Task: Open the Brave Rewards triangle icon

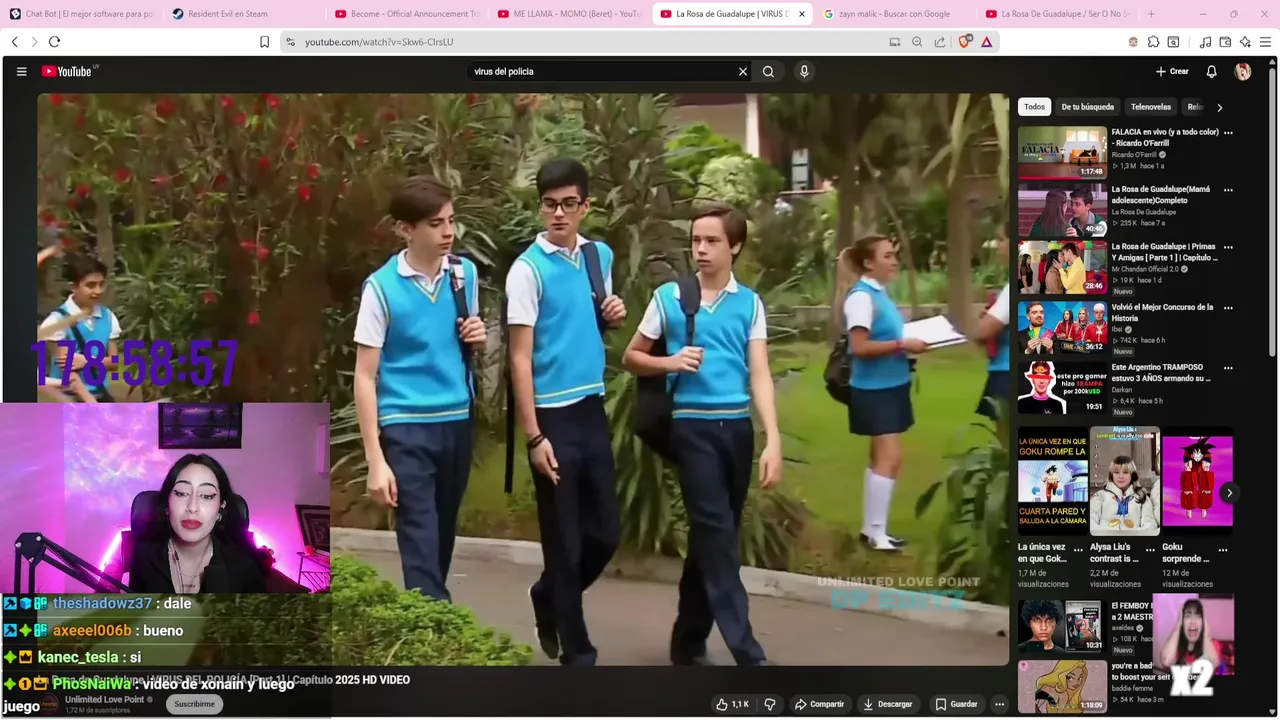Action: coord(986,42)
